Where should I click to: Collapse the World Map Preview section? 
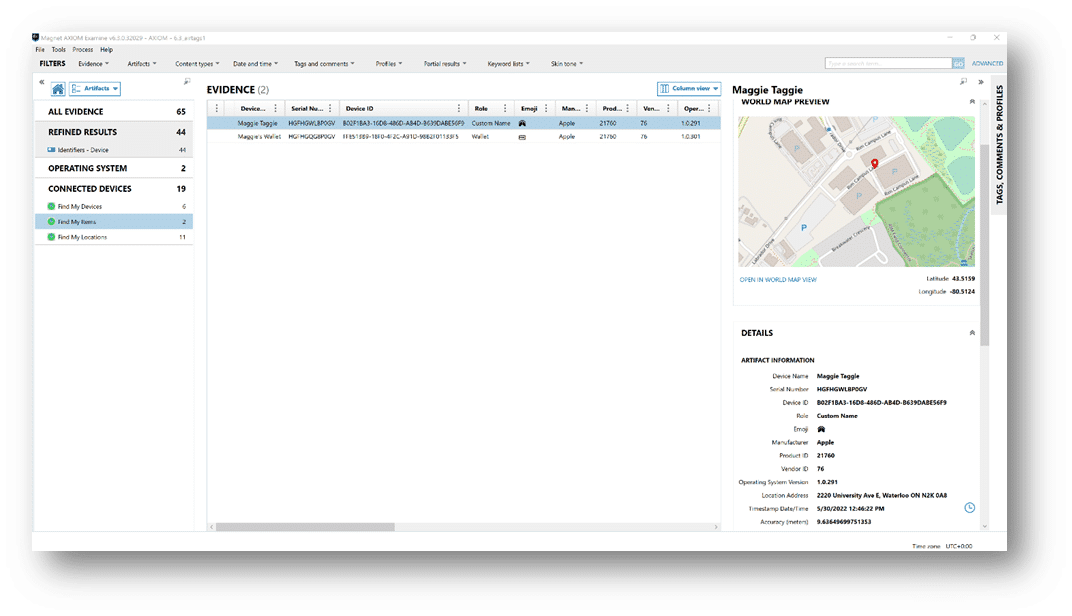(972, 102)
